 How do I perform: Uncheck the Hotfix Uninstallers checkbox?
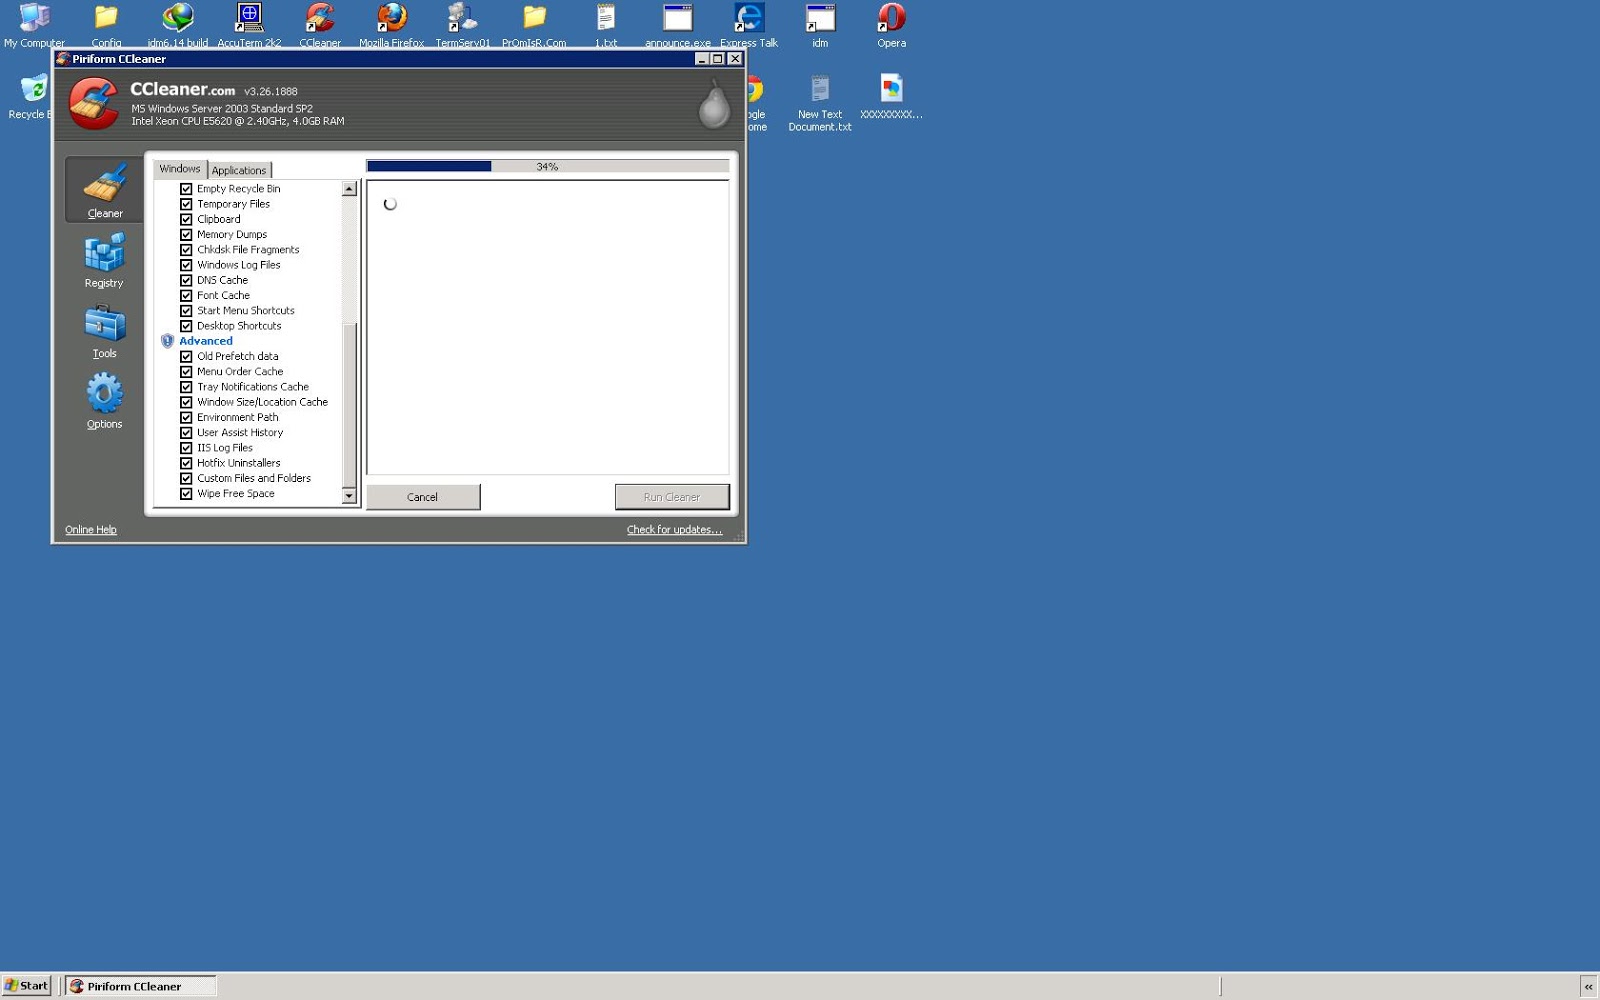[186, 463]
